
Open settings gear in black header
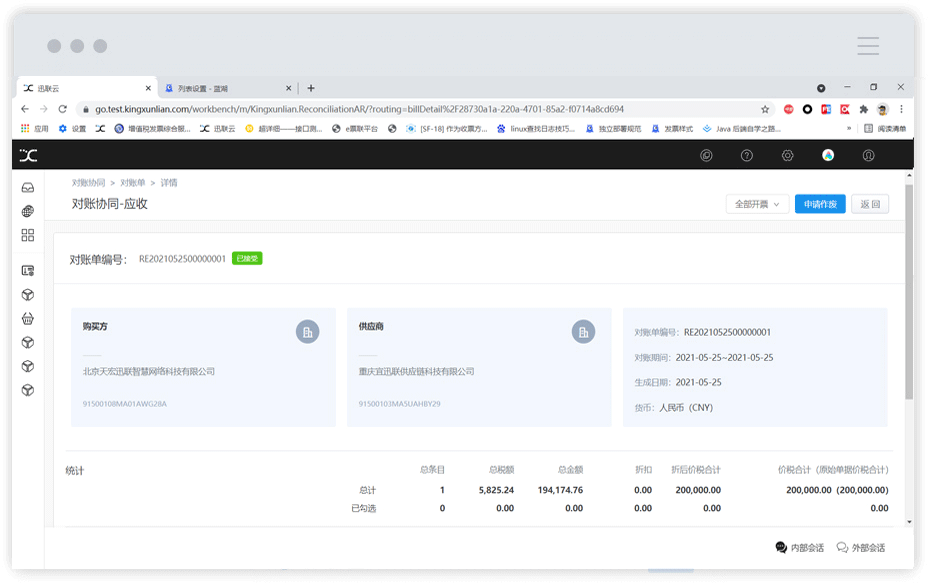pyautogui.click(x=787, y=155)
